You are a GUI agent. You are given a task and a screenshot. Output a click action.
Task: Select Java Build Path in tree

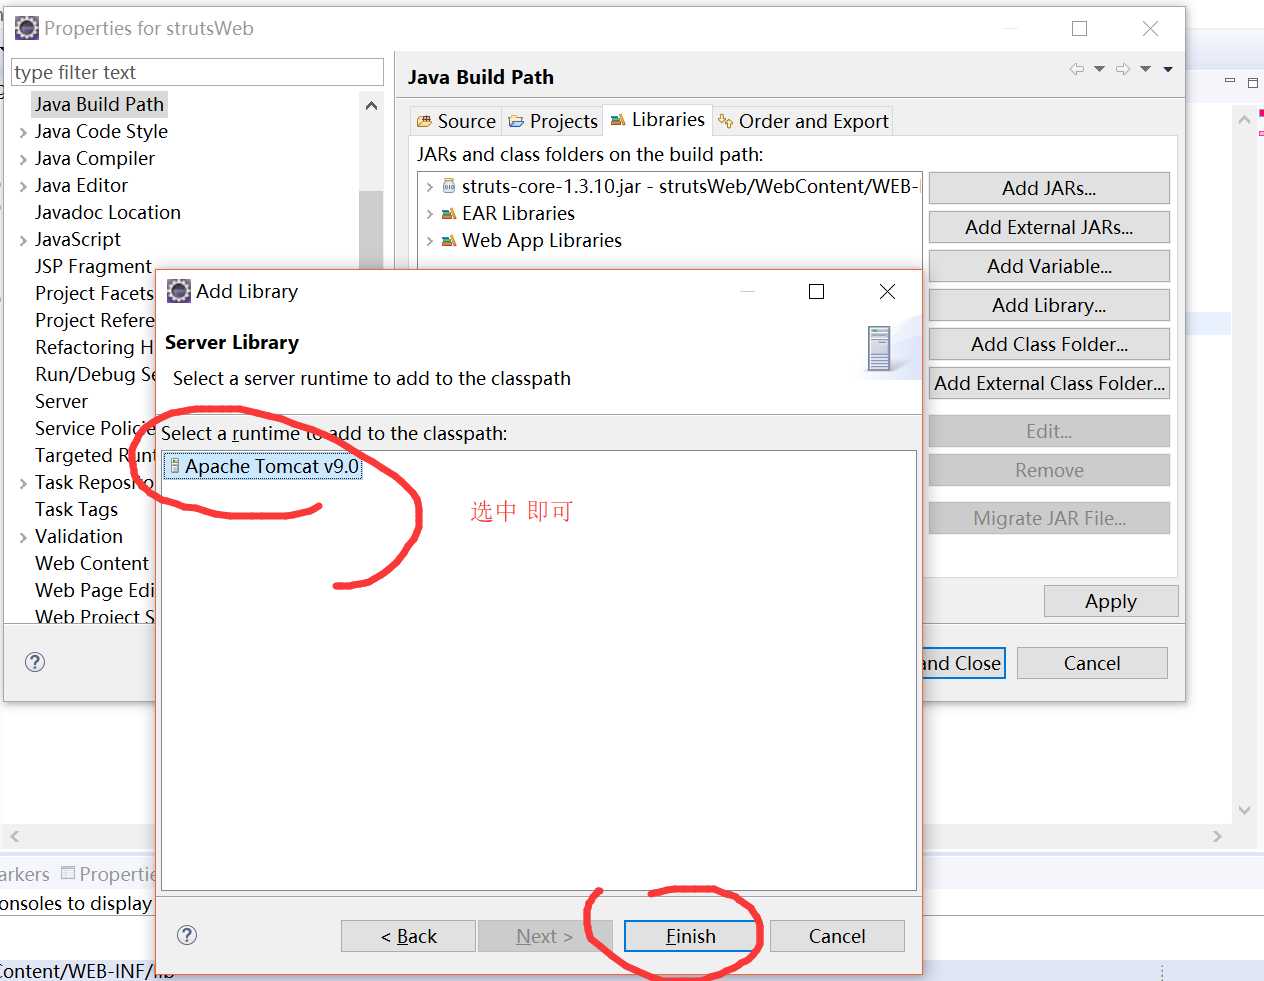point(99,104)
